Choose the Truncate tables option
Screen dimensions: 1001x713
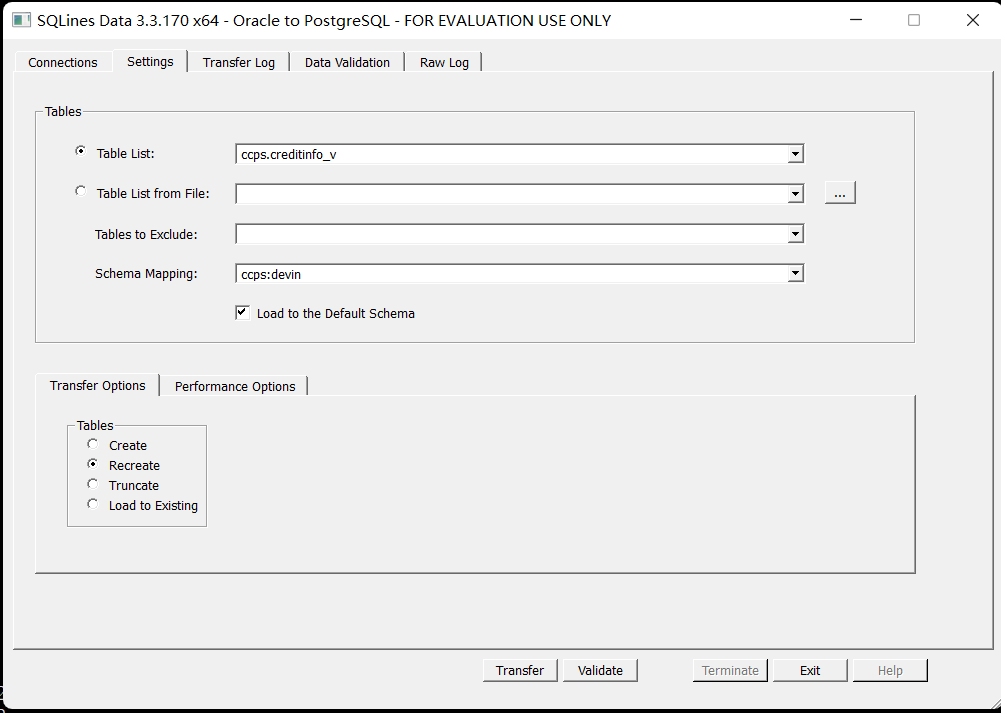tap(93, 484)
